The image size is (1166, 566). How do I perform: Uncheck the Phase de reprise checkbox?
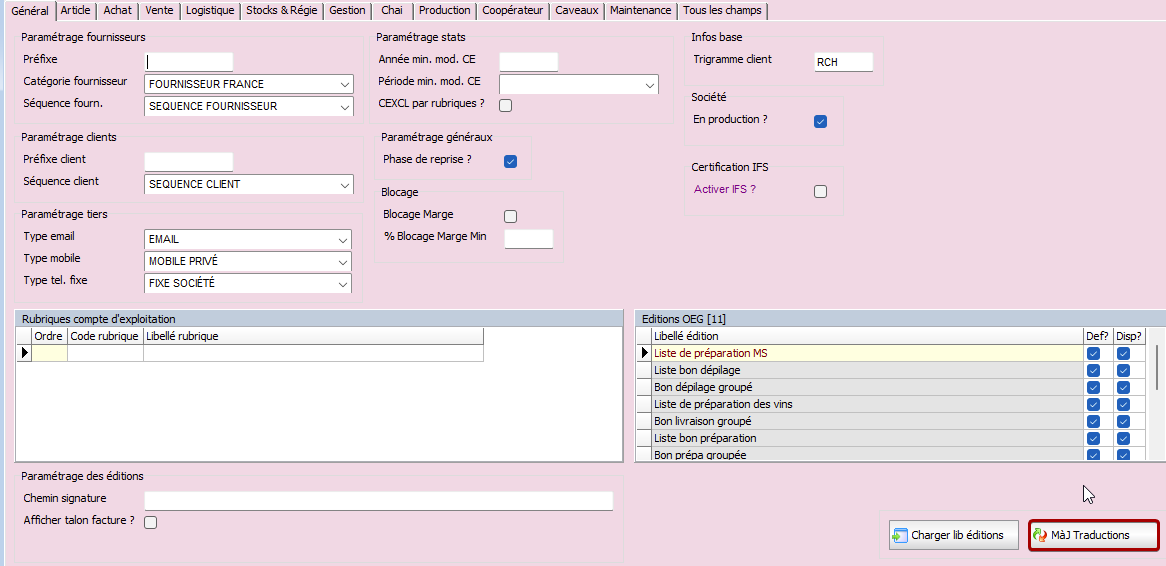[x=510, y=161]
